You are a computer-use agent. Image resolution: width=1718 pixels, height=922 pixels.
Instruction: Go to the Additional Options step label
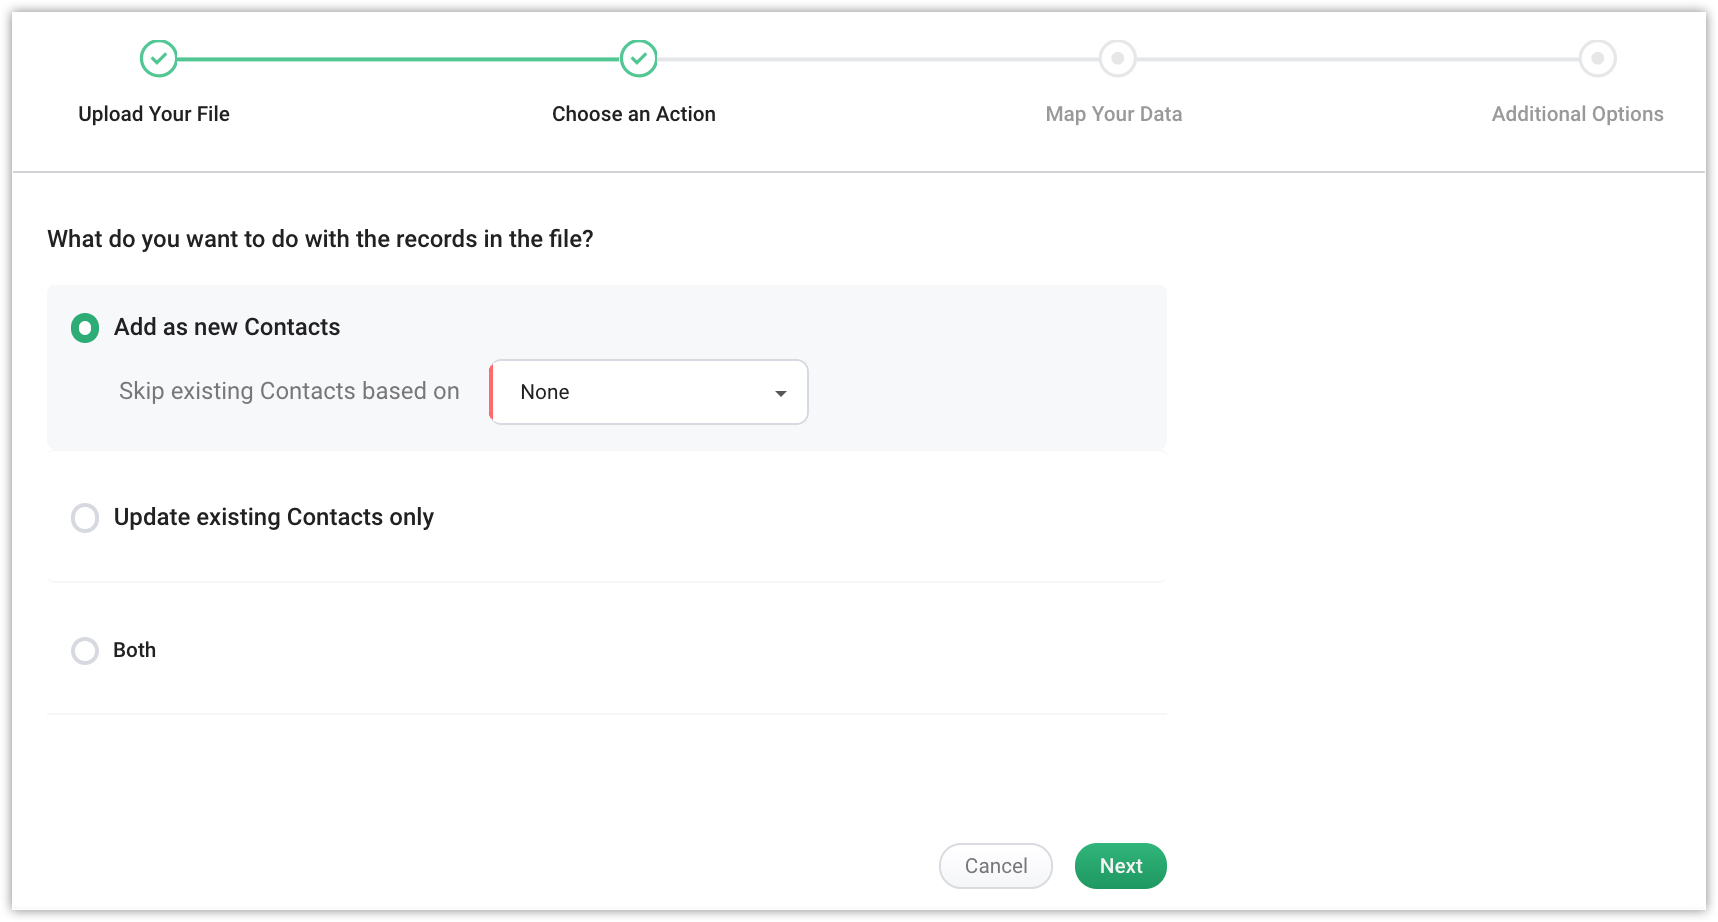(1578, 114)
